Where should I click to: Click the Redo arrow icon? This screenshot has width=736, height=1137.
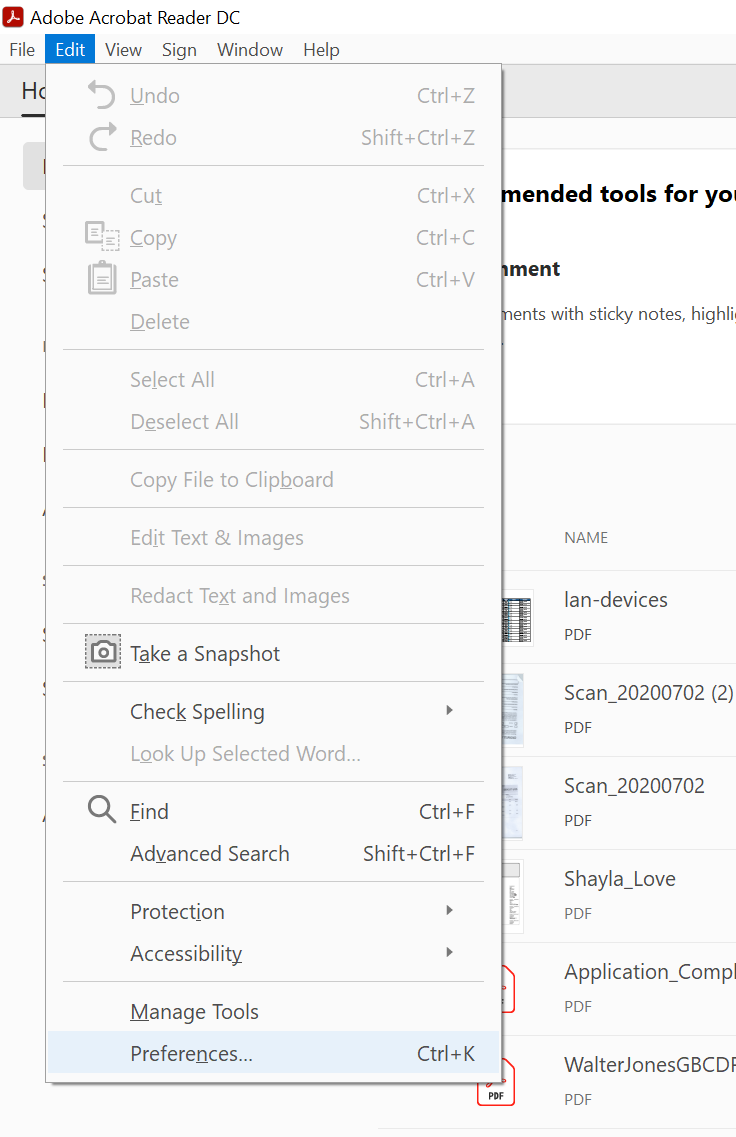click(x=102, y=137)
